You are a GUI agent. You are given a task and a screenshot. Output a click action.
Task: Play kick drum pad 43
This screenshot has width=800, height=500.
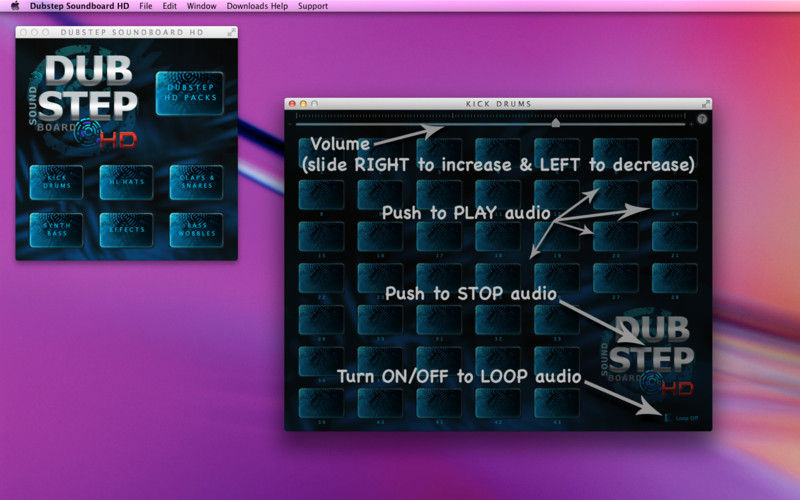pos(557,404)
